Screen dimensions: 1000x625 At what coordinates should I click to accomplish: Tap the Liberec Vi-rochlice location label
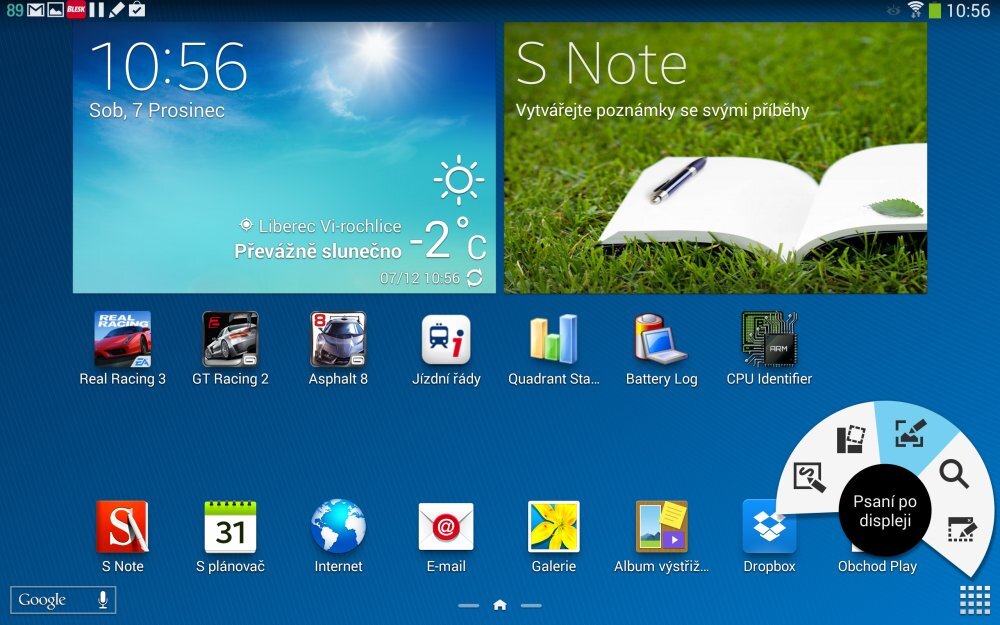click(330, 226)
